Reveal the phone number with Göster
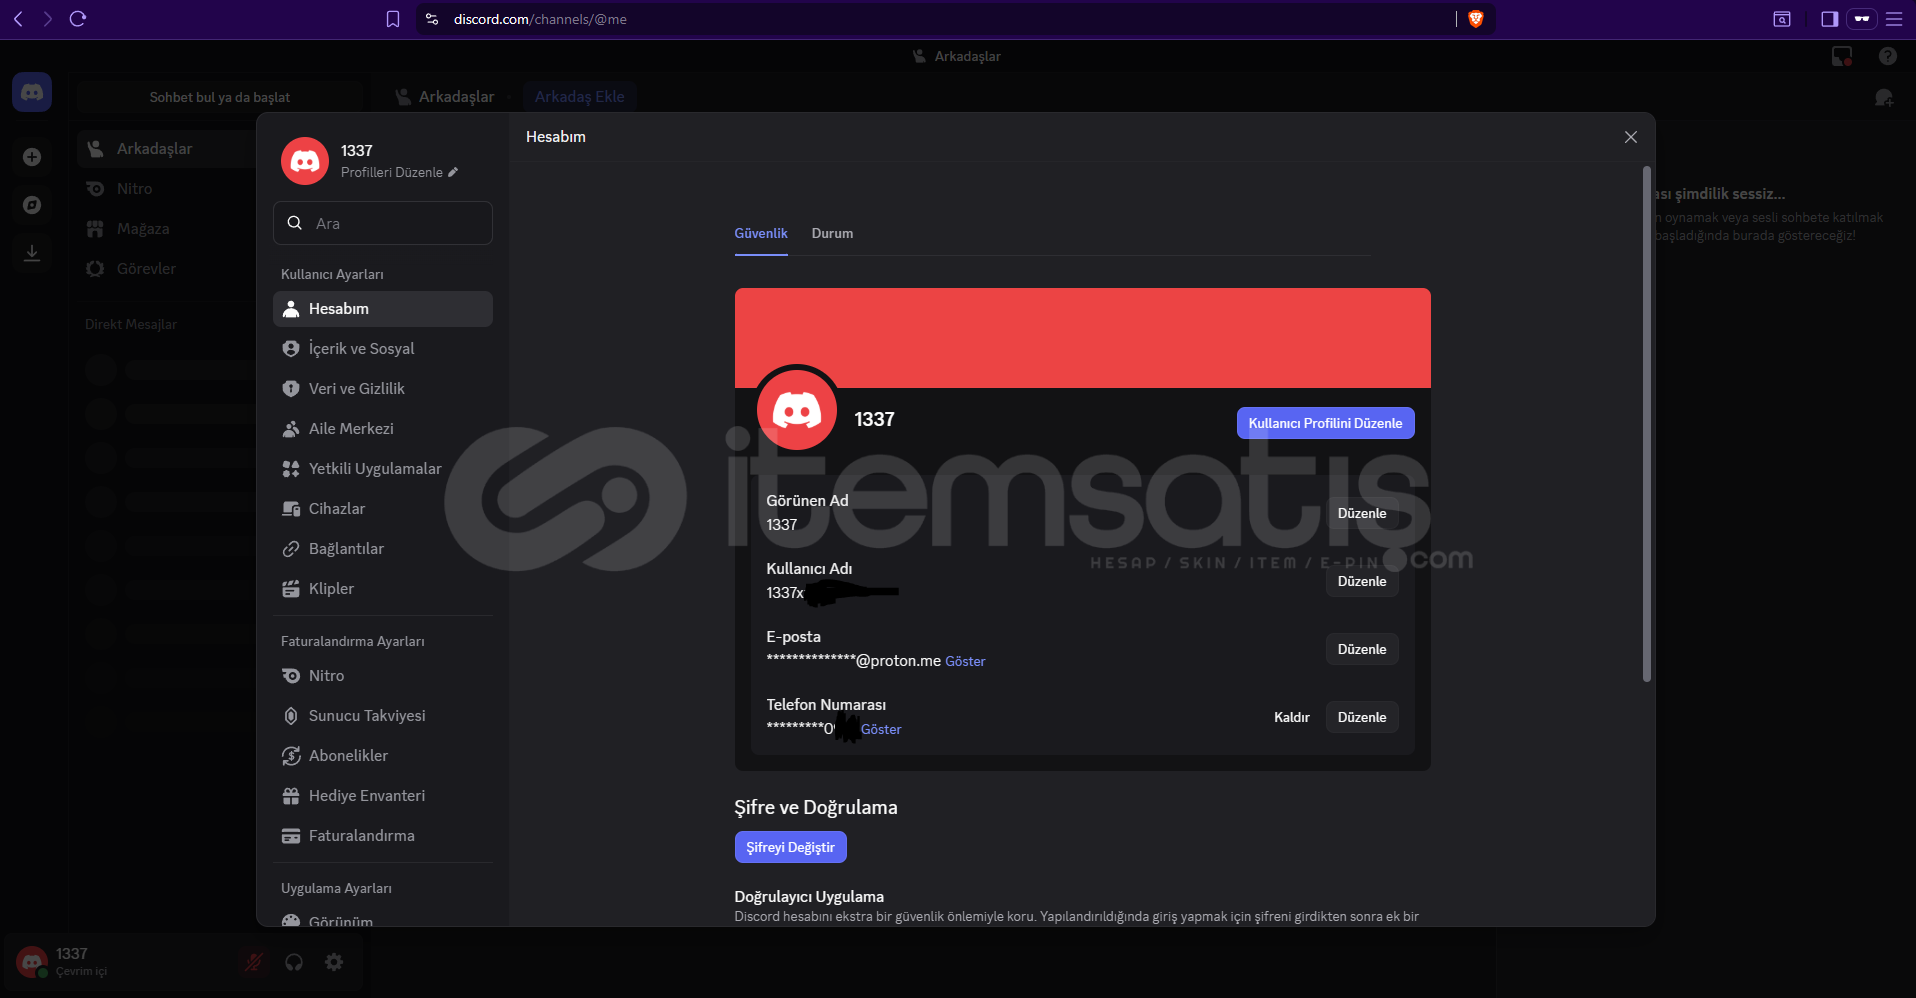The image size is (1916, 998). tap(881, 729)
